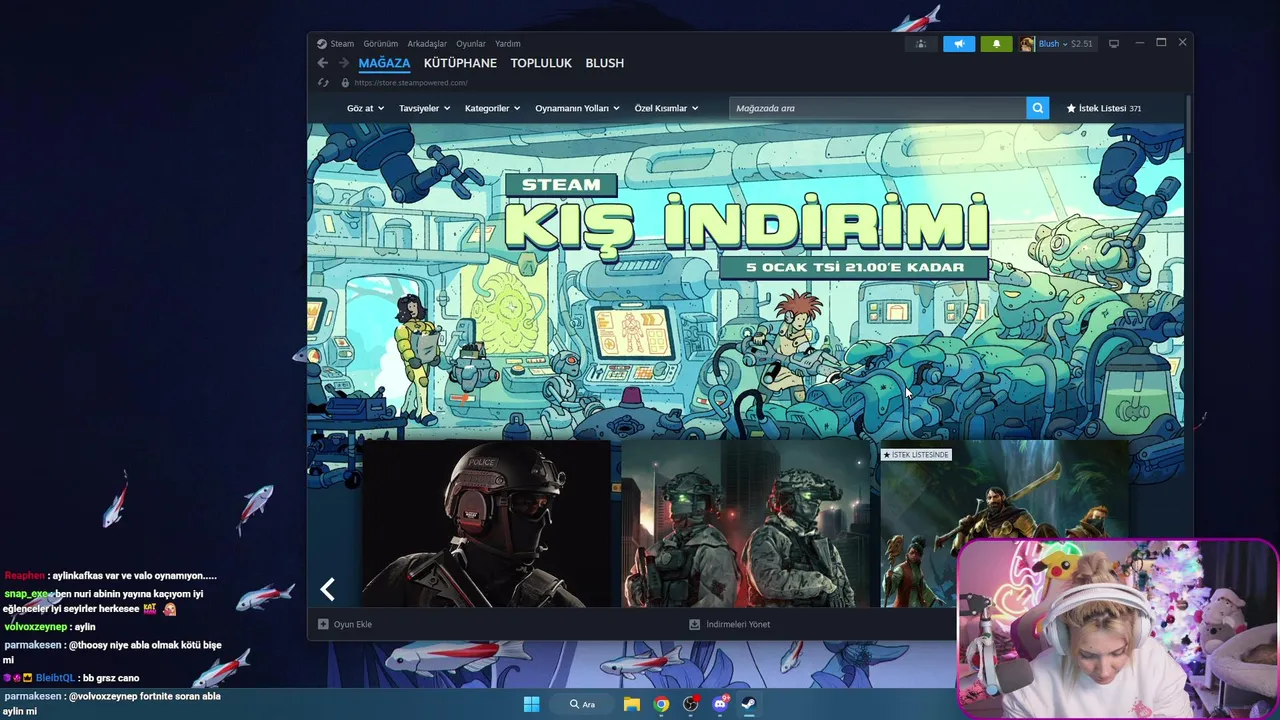Click the download icon beside İndirmeleri Yönet
The image size is (1280, 720).
tap(694, 624)
